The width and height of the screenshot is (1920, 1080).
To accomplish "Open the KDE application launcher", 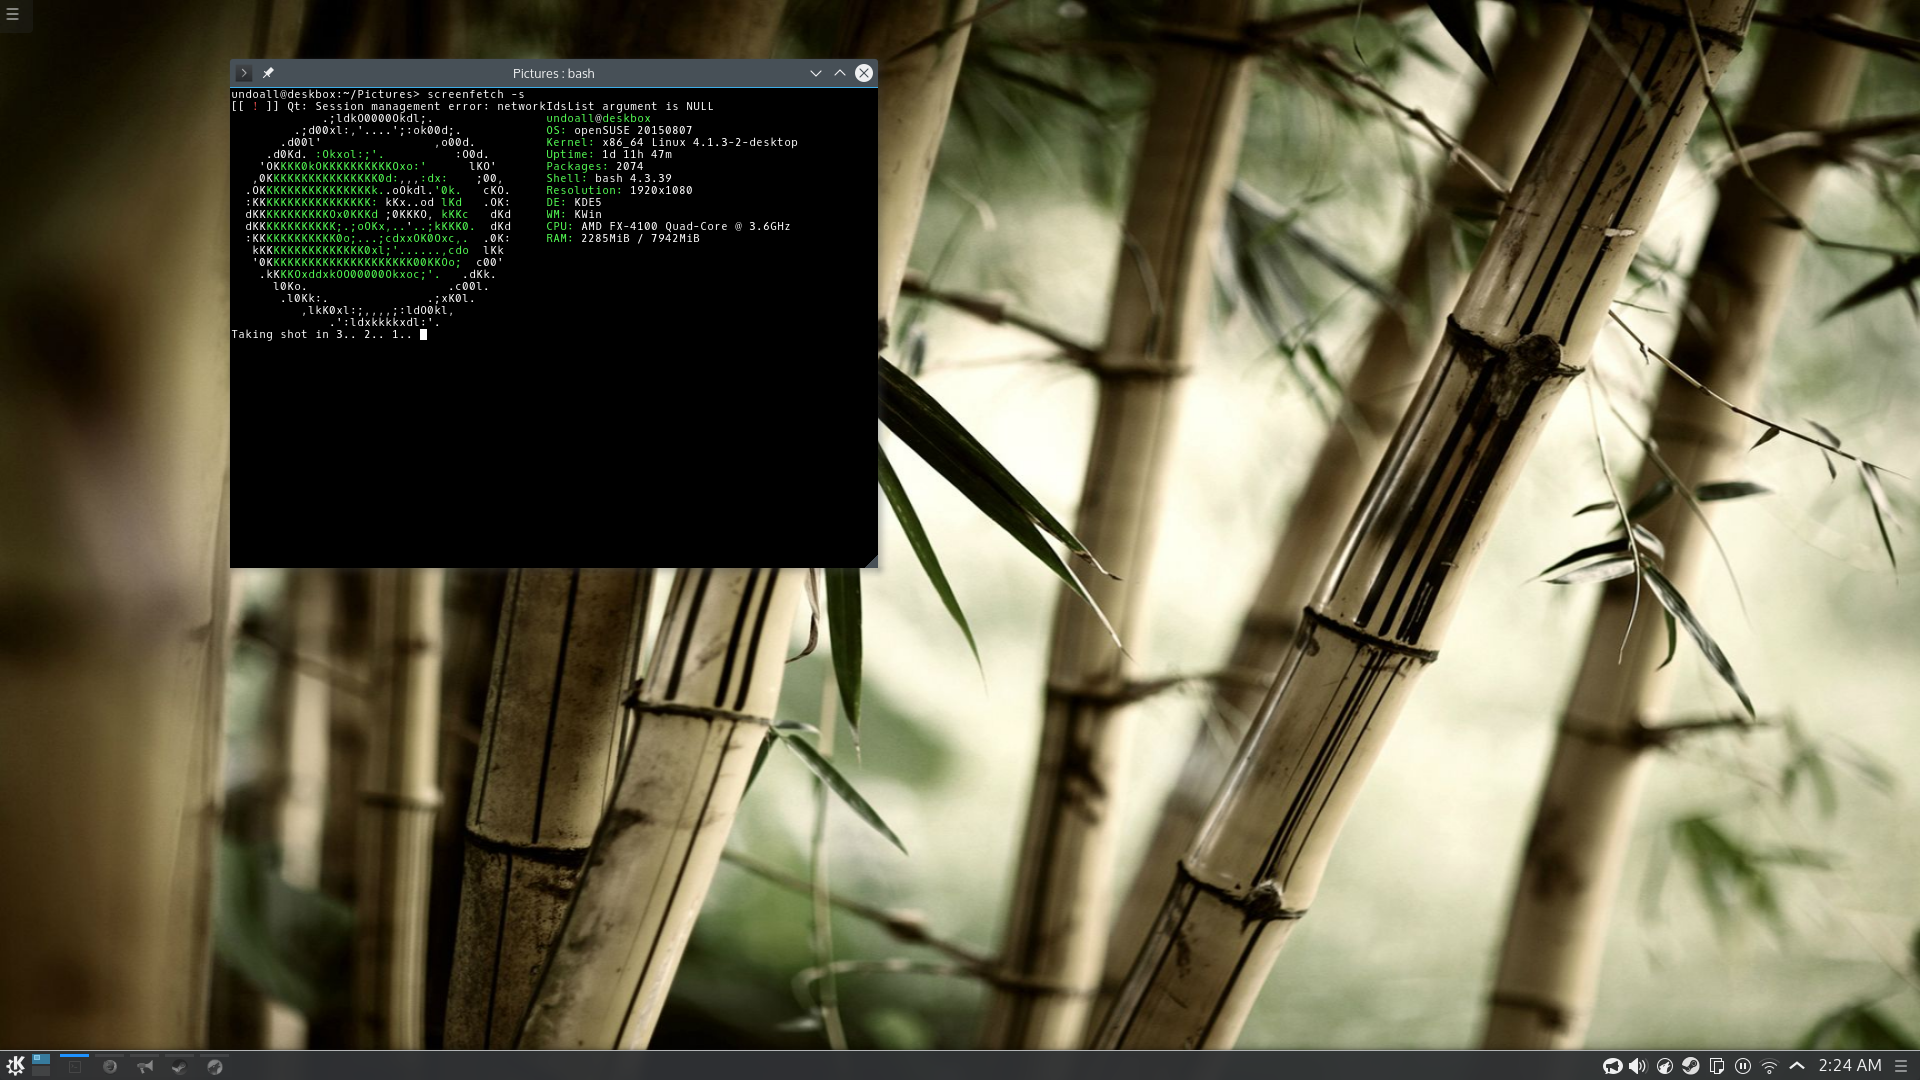I will tap(15, 1066).
